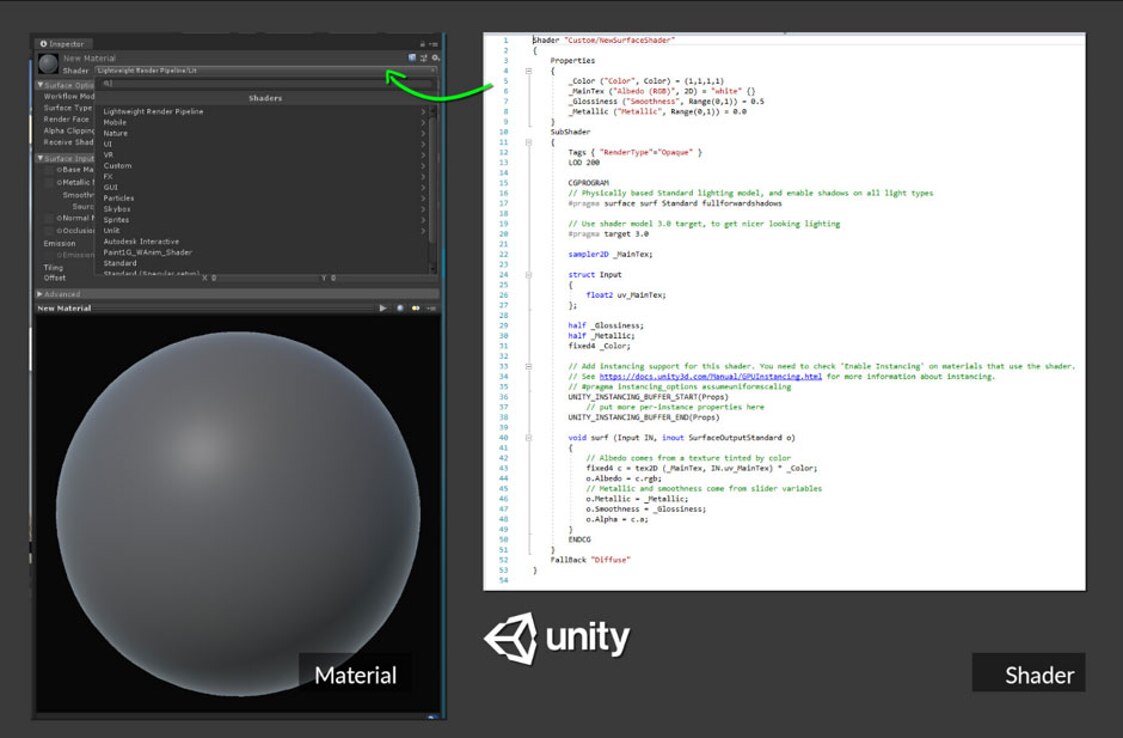
Task: Expand the Advanced section
Action: pos(39,292)
